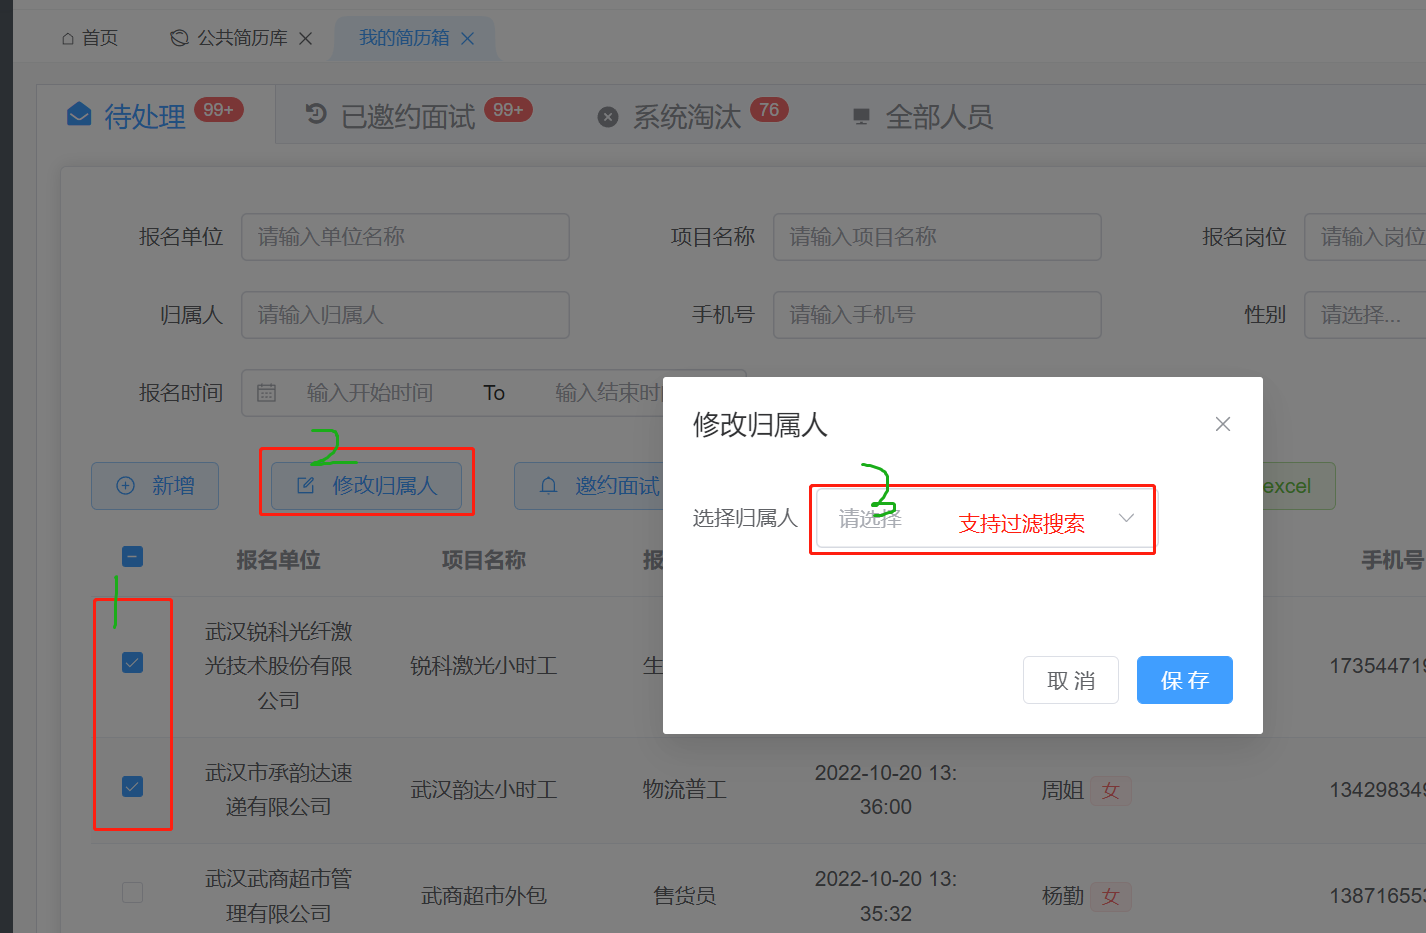Click the 女 tag next to 杨勤
The width and height of the screenshot is (1426, 933).
1110,897
